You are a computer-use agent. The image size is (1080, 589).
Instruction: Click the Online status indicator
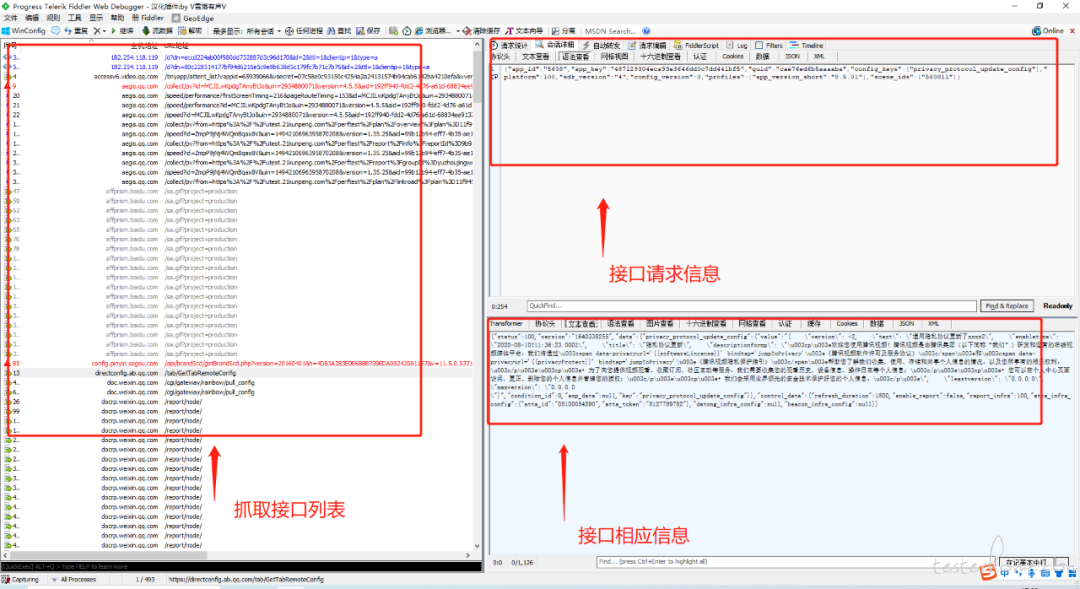pyautogui.click(x=1048, y=31)
